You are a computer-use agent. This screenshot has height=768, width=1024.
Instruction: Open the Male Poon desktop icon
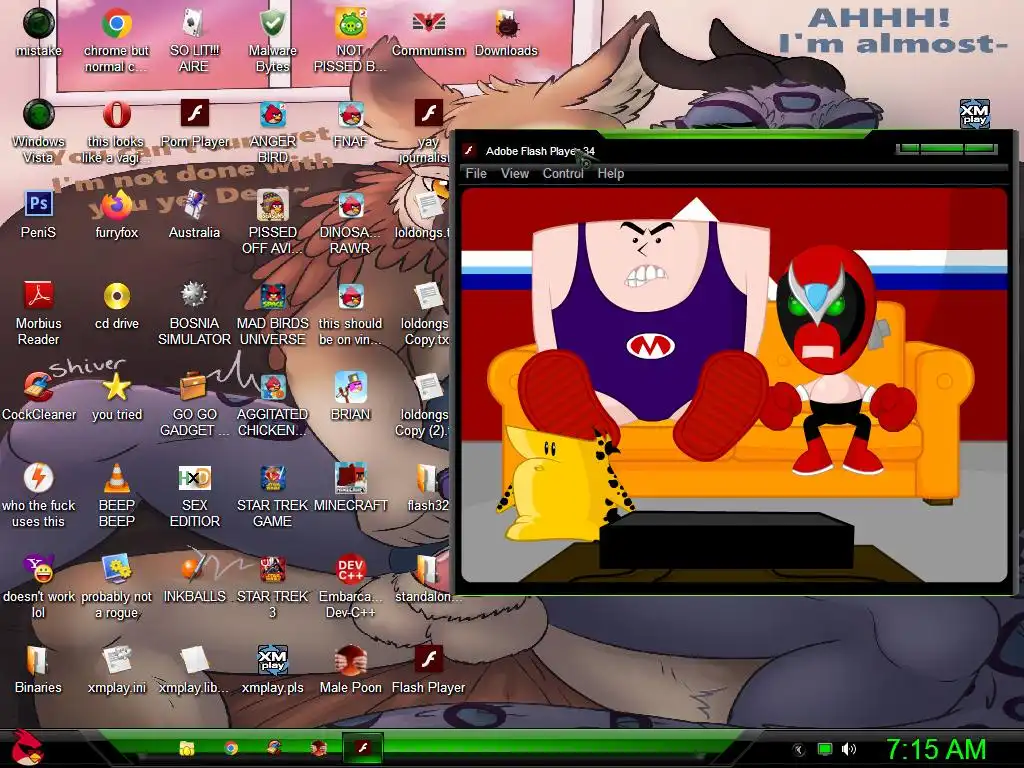350,669
